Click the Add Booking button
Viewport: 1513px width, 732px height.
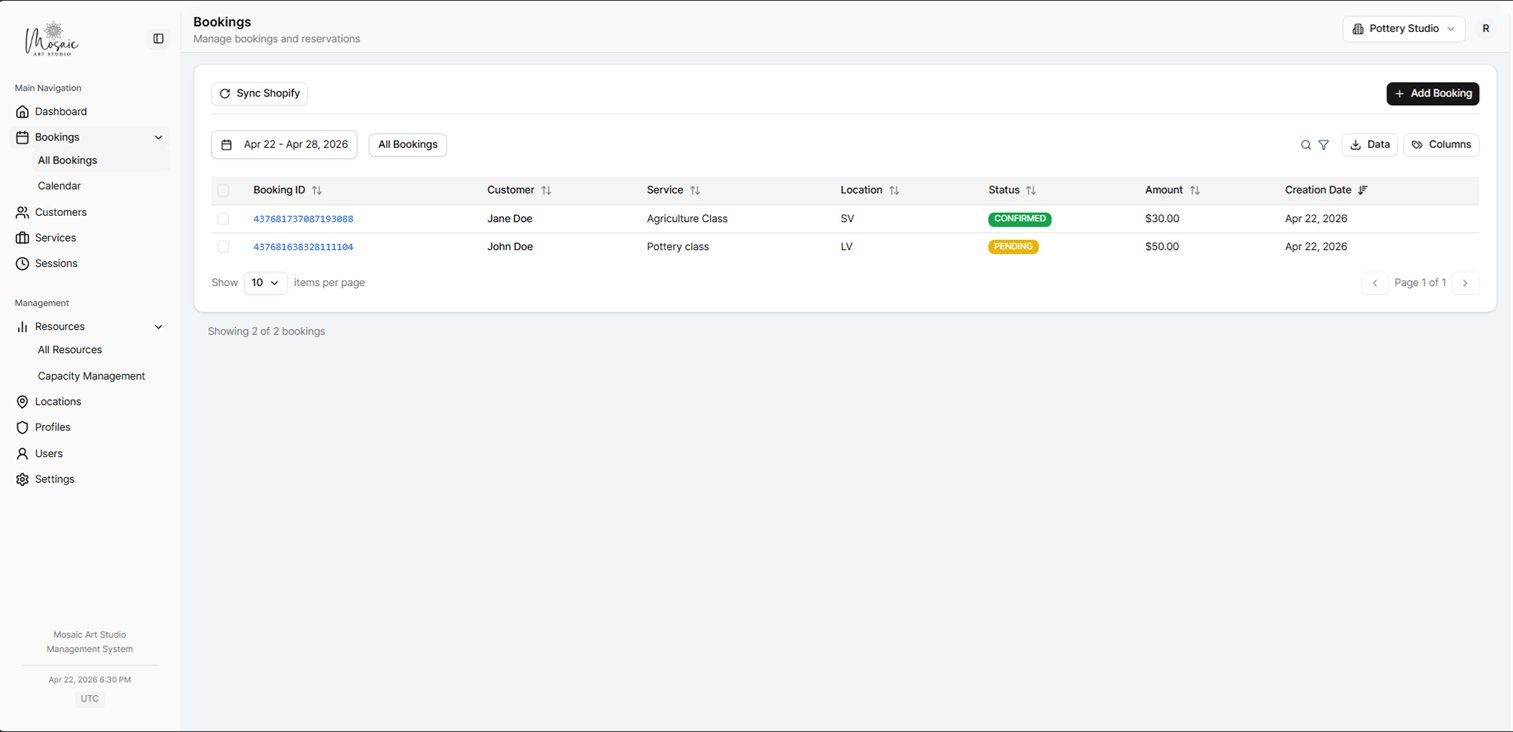1432,93
